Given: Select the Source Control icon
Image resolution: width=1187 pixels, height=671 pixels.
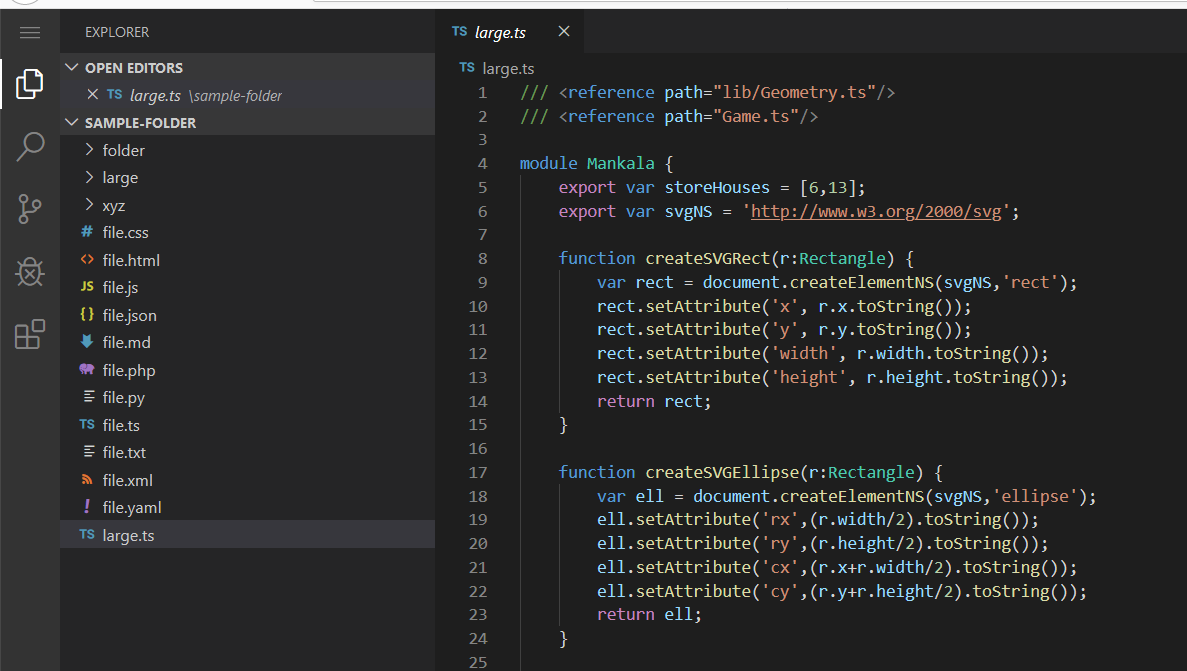Looking at the screenshot, I should click(29, 209).
